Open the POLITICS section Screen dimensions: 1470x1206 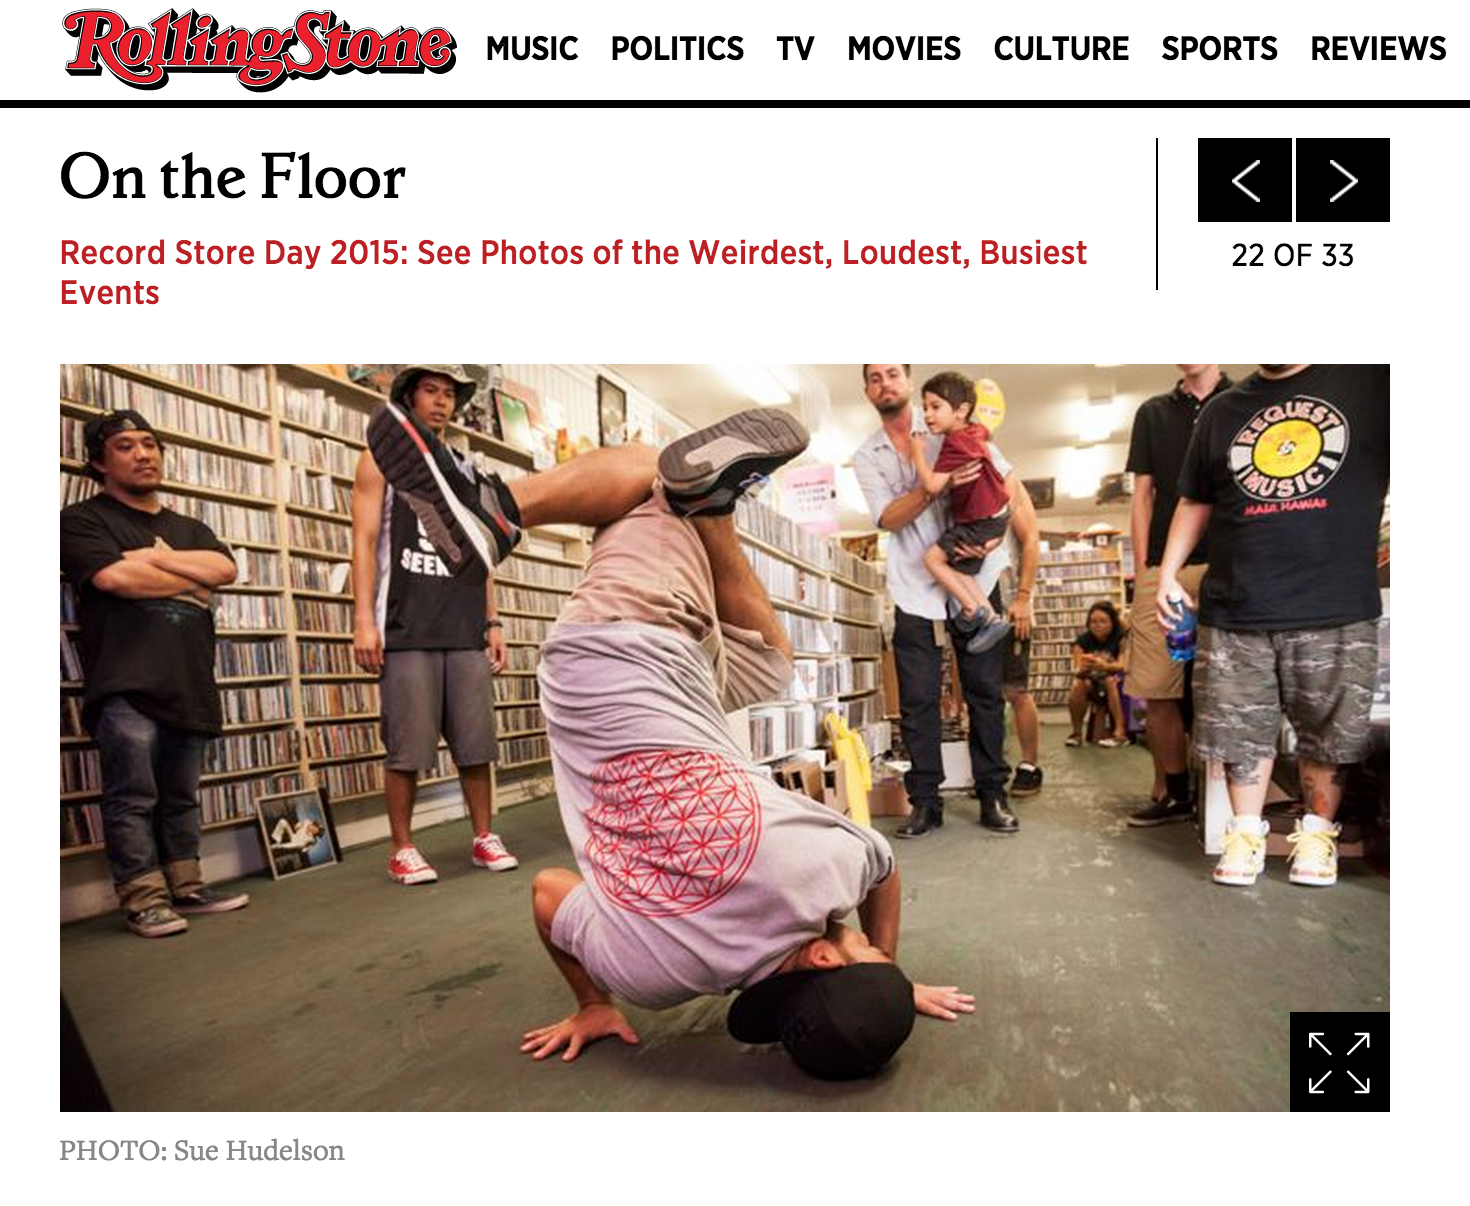677,48
